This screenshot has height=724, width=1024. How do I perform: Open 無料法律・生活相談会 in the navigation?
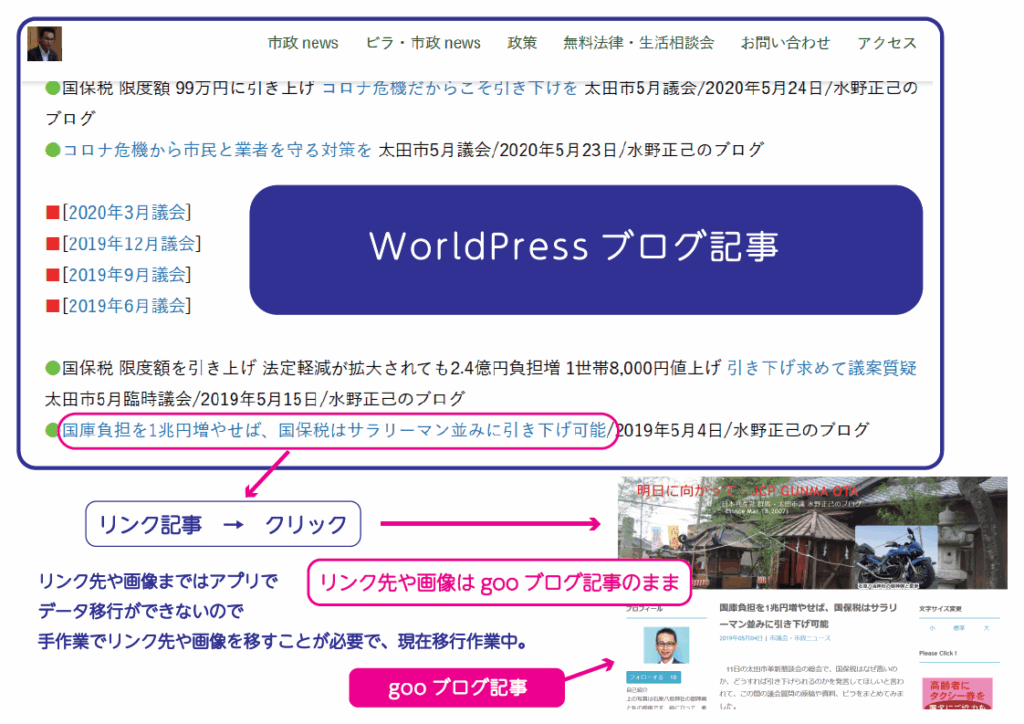tap(638, 43)
